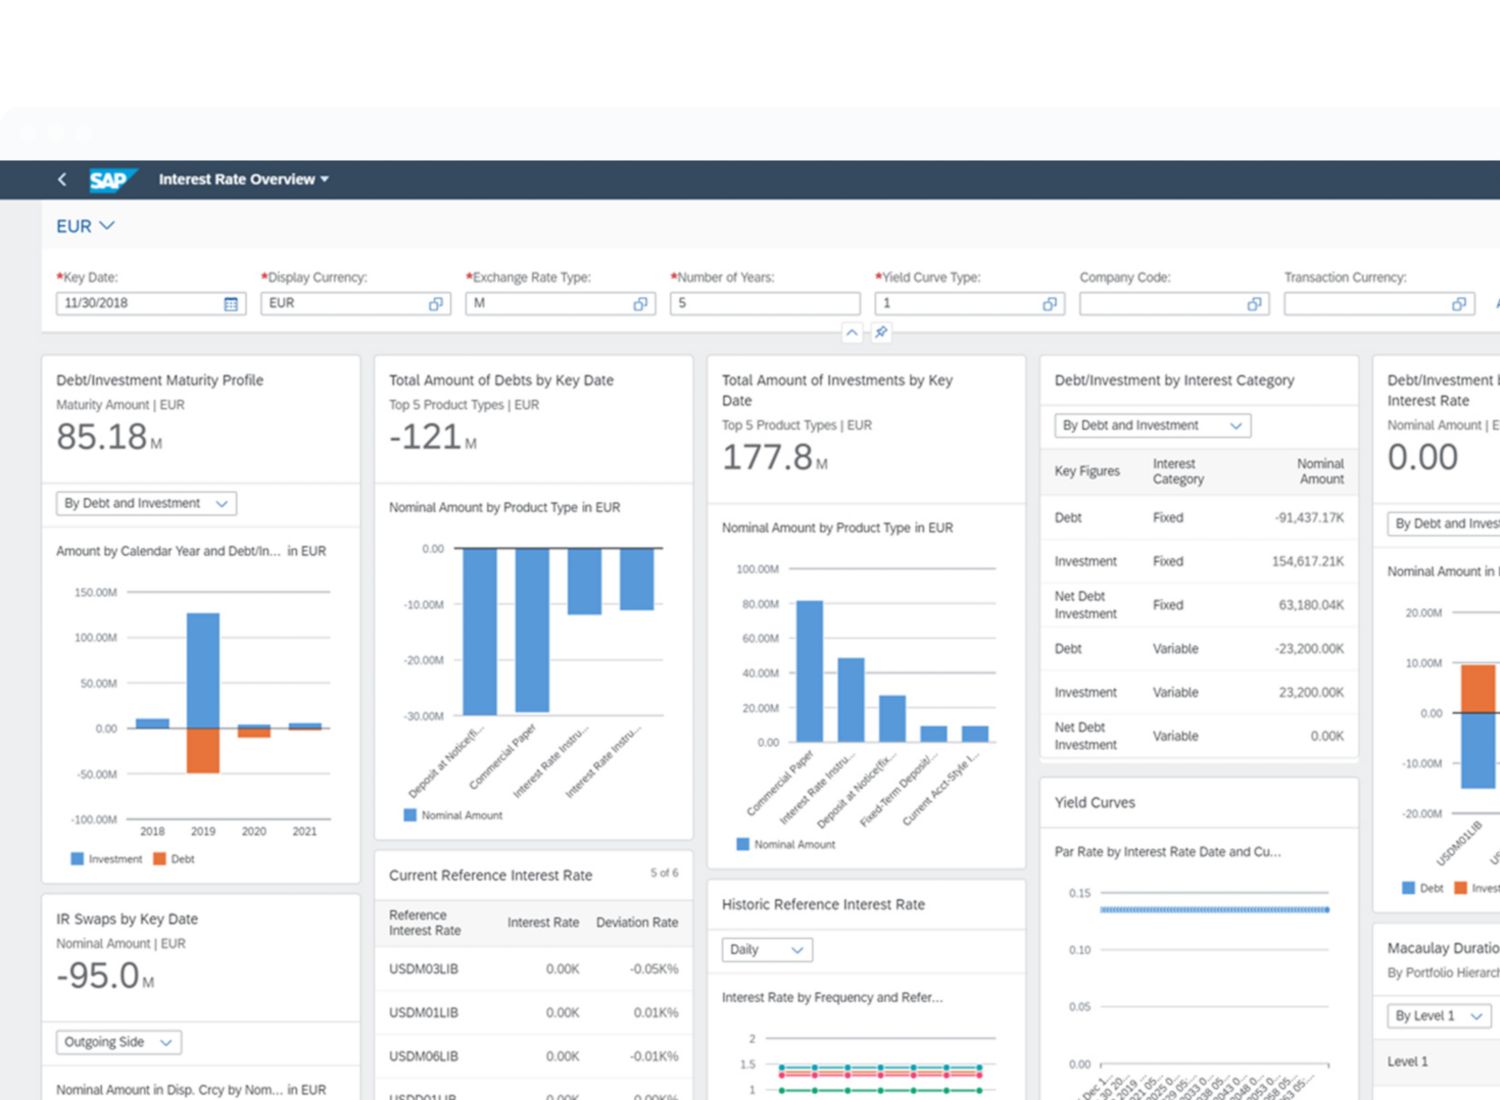Open the Interest Rate Overview title menu
Viewport: 1500px width, 1100px height.
click(243, 180)
